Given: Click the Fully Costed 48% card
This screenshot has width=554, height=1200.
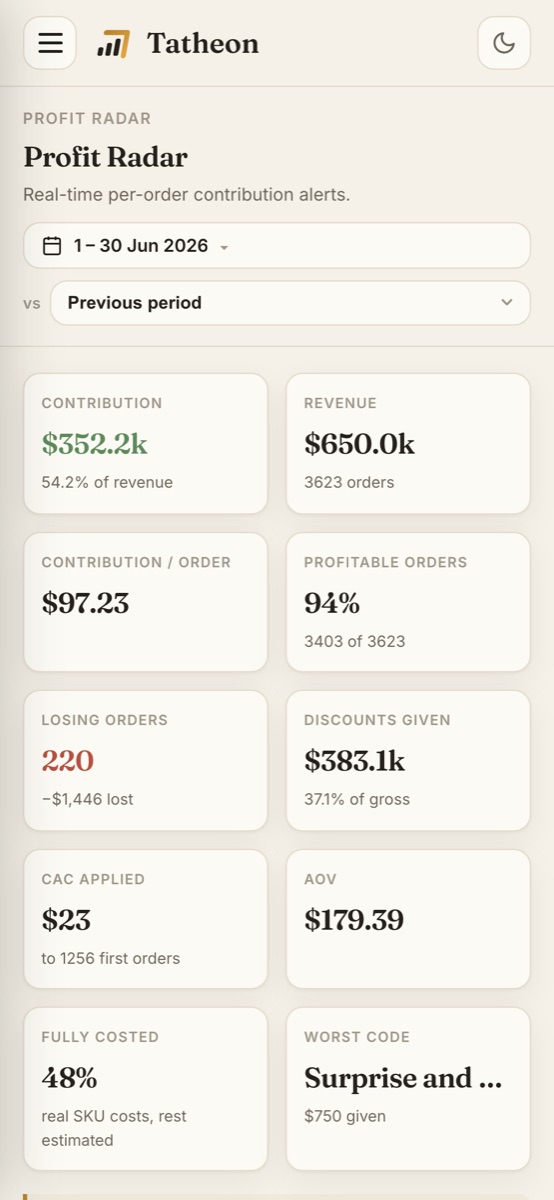Looking at the screenshot, I should [146, 1089].
